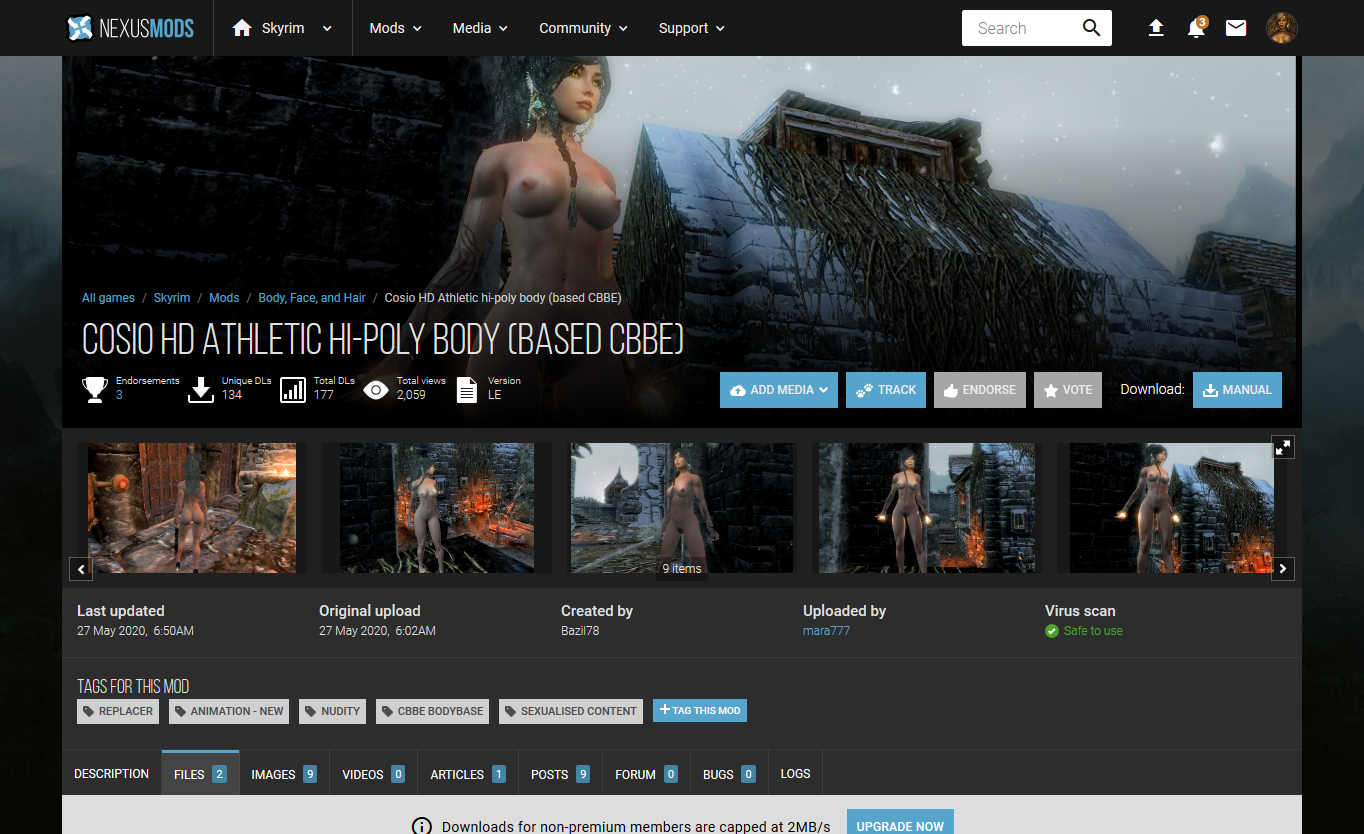The height and width of the screenshot is (834, 1364).
Task: Select the Animation - New tag
Action: click(x=229, y=711)
